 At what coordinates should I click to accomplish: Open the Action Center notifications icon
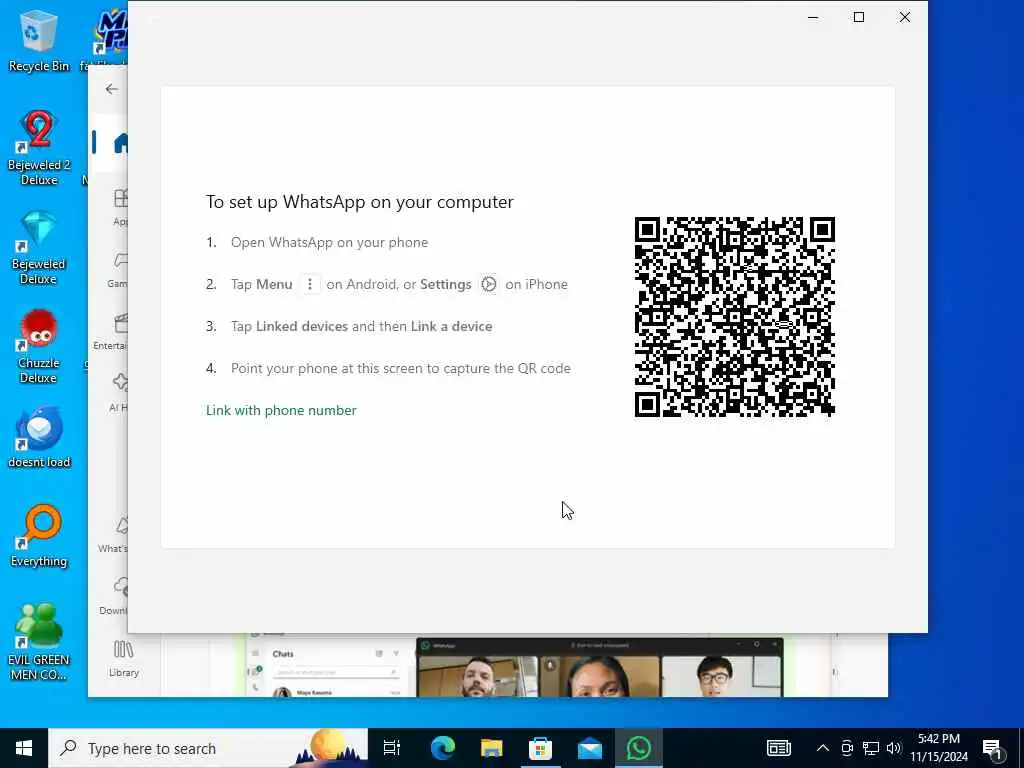[x=993, y=749]
